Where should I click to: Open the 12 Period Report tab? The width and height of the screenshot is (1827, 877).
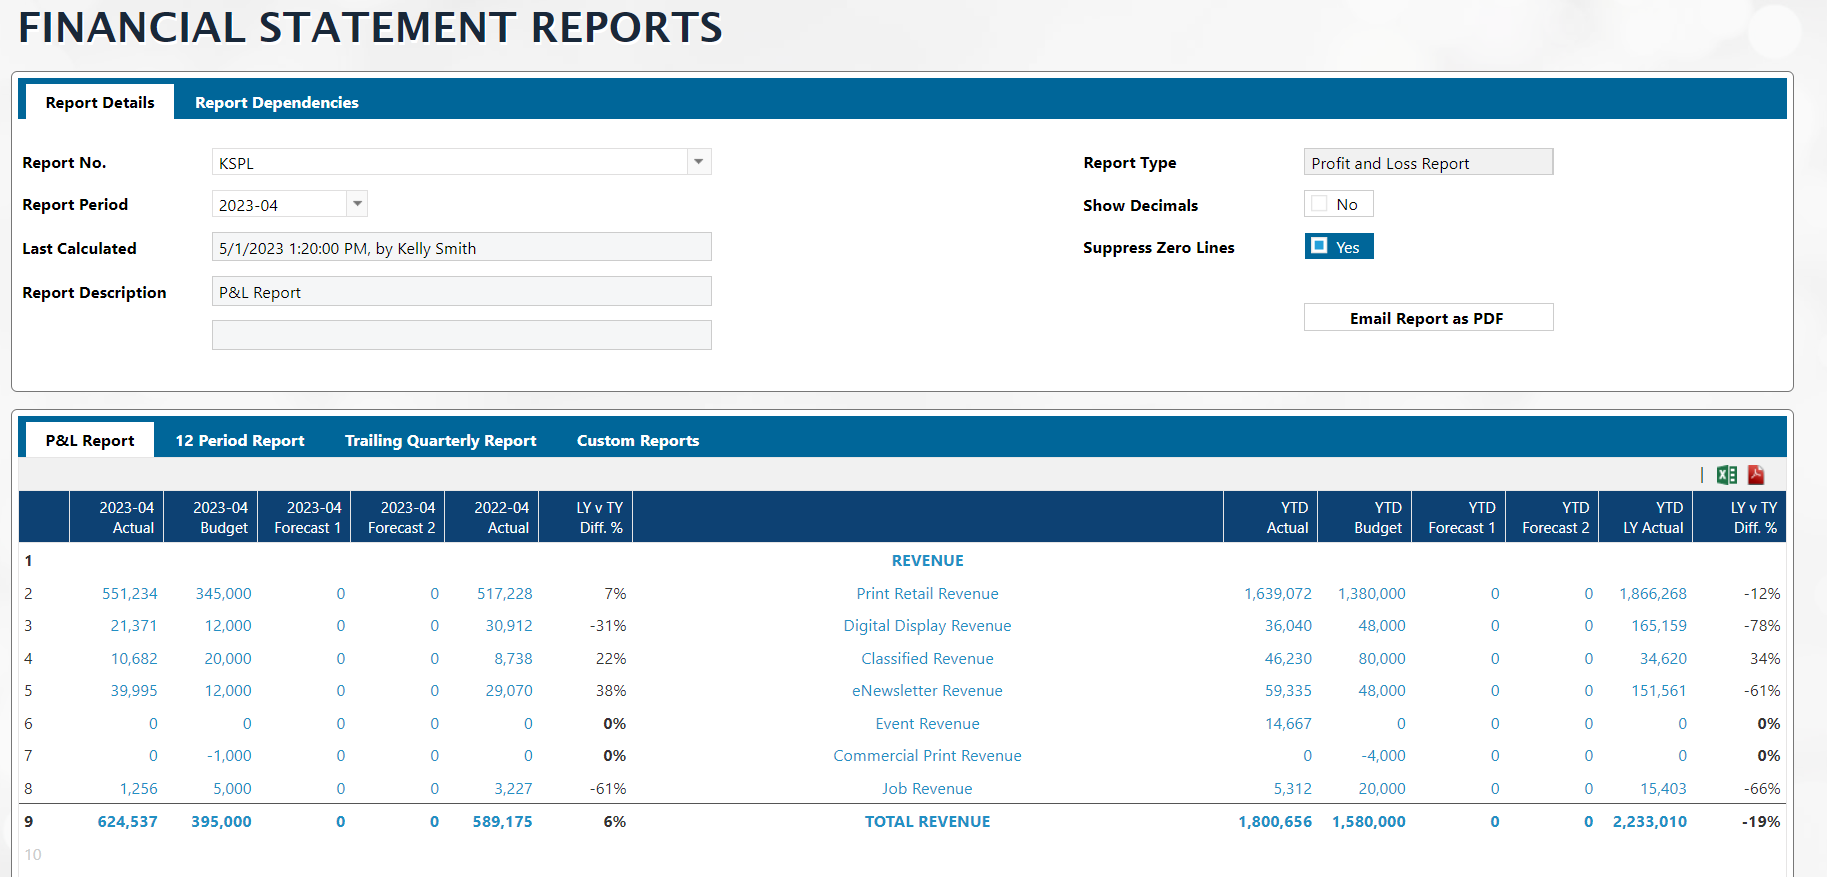coord(240,440)
